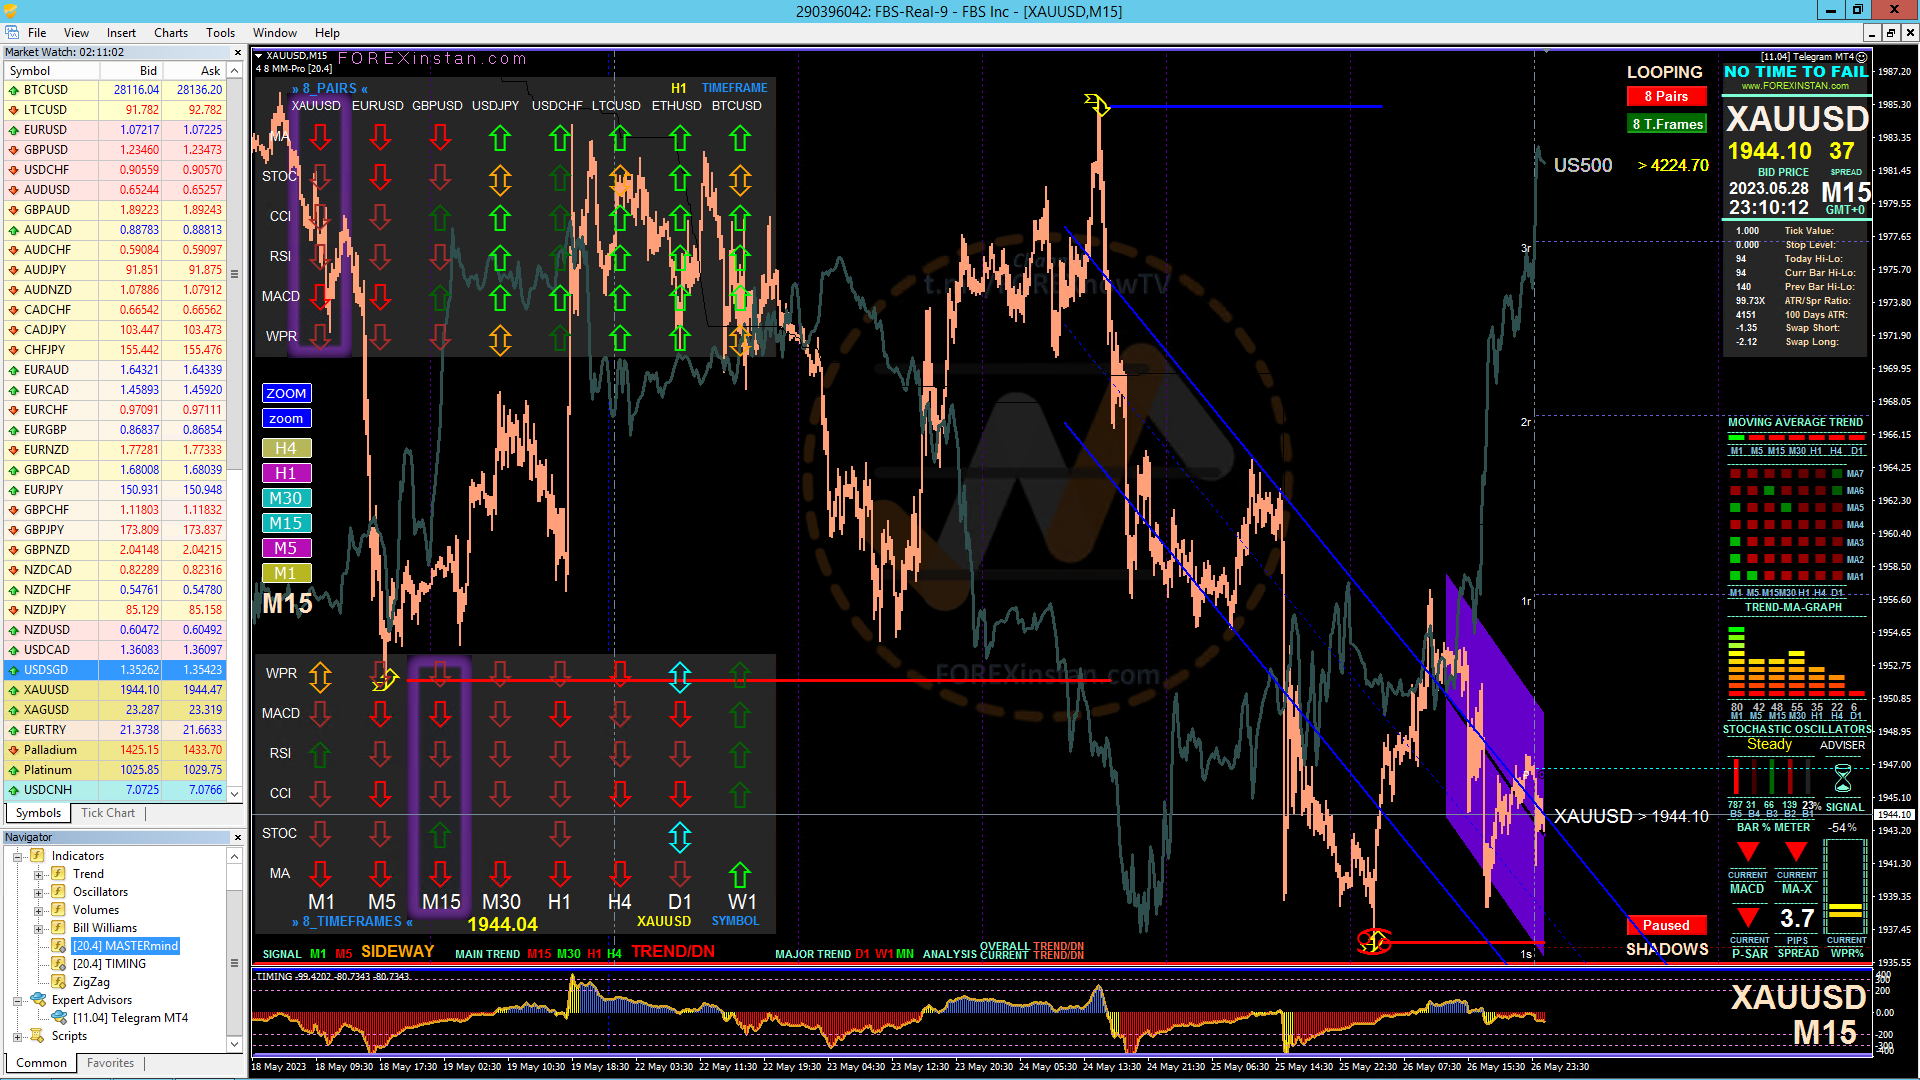Close the Navigator panel

tap(238, 837)
